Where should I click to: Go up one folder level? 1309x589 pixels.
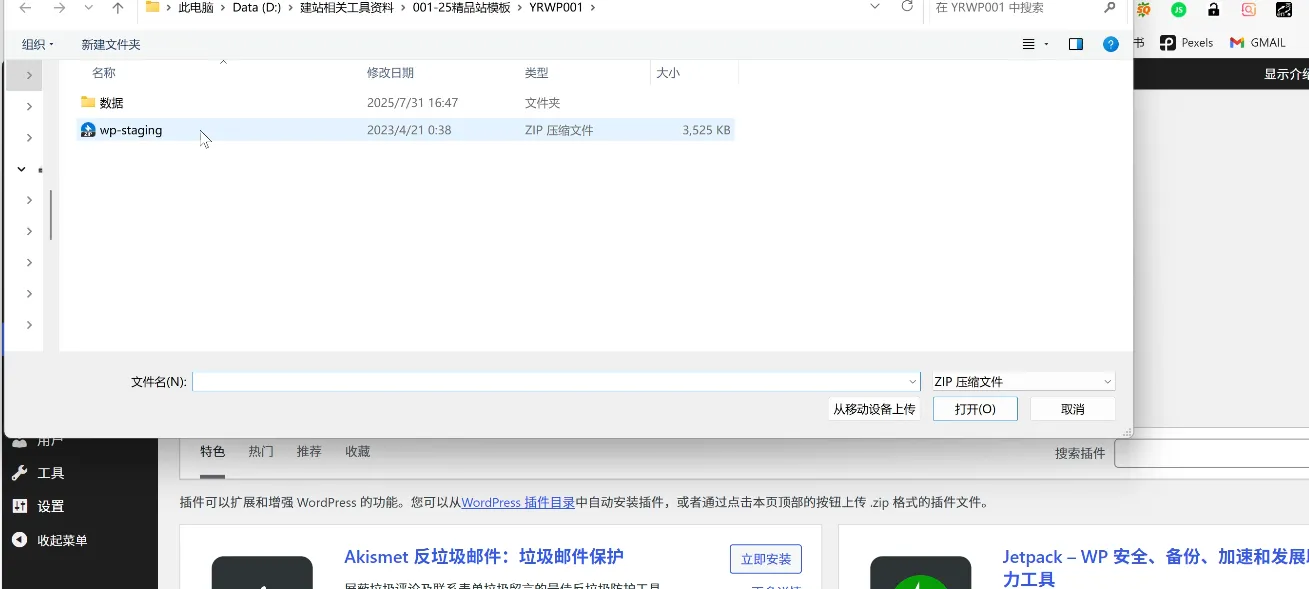point(118,8)
